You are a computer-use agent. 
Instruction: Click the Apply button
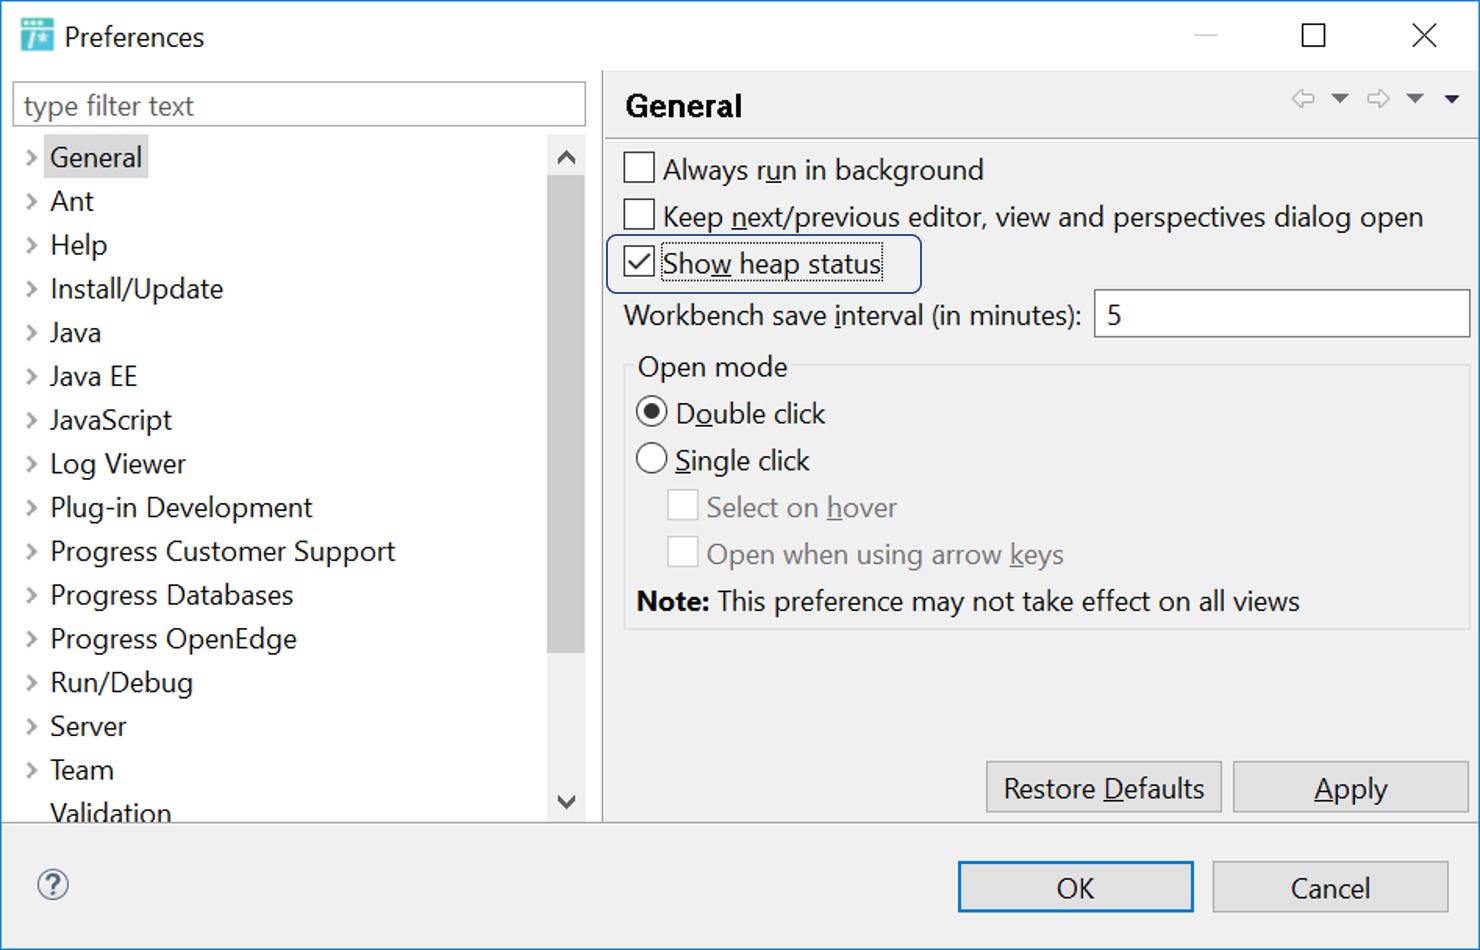(x=1349, y=788)
